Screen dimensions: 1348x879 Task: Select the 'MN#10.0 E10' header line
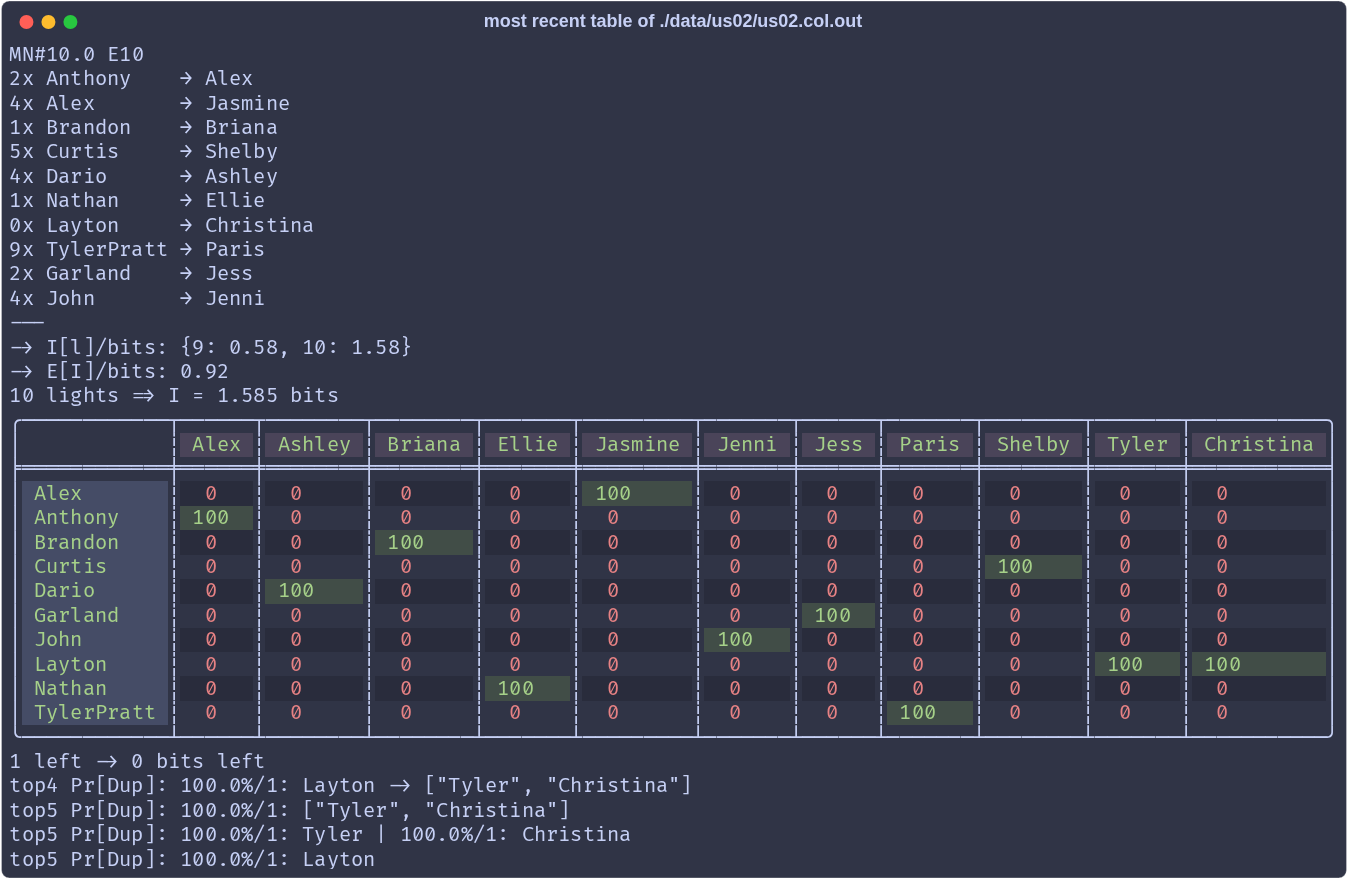pyautogui.click(x=77, y=54)
